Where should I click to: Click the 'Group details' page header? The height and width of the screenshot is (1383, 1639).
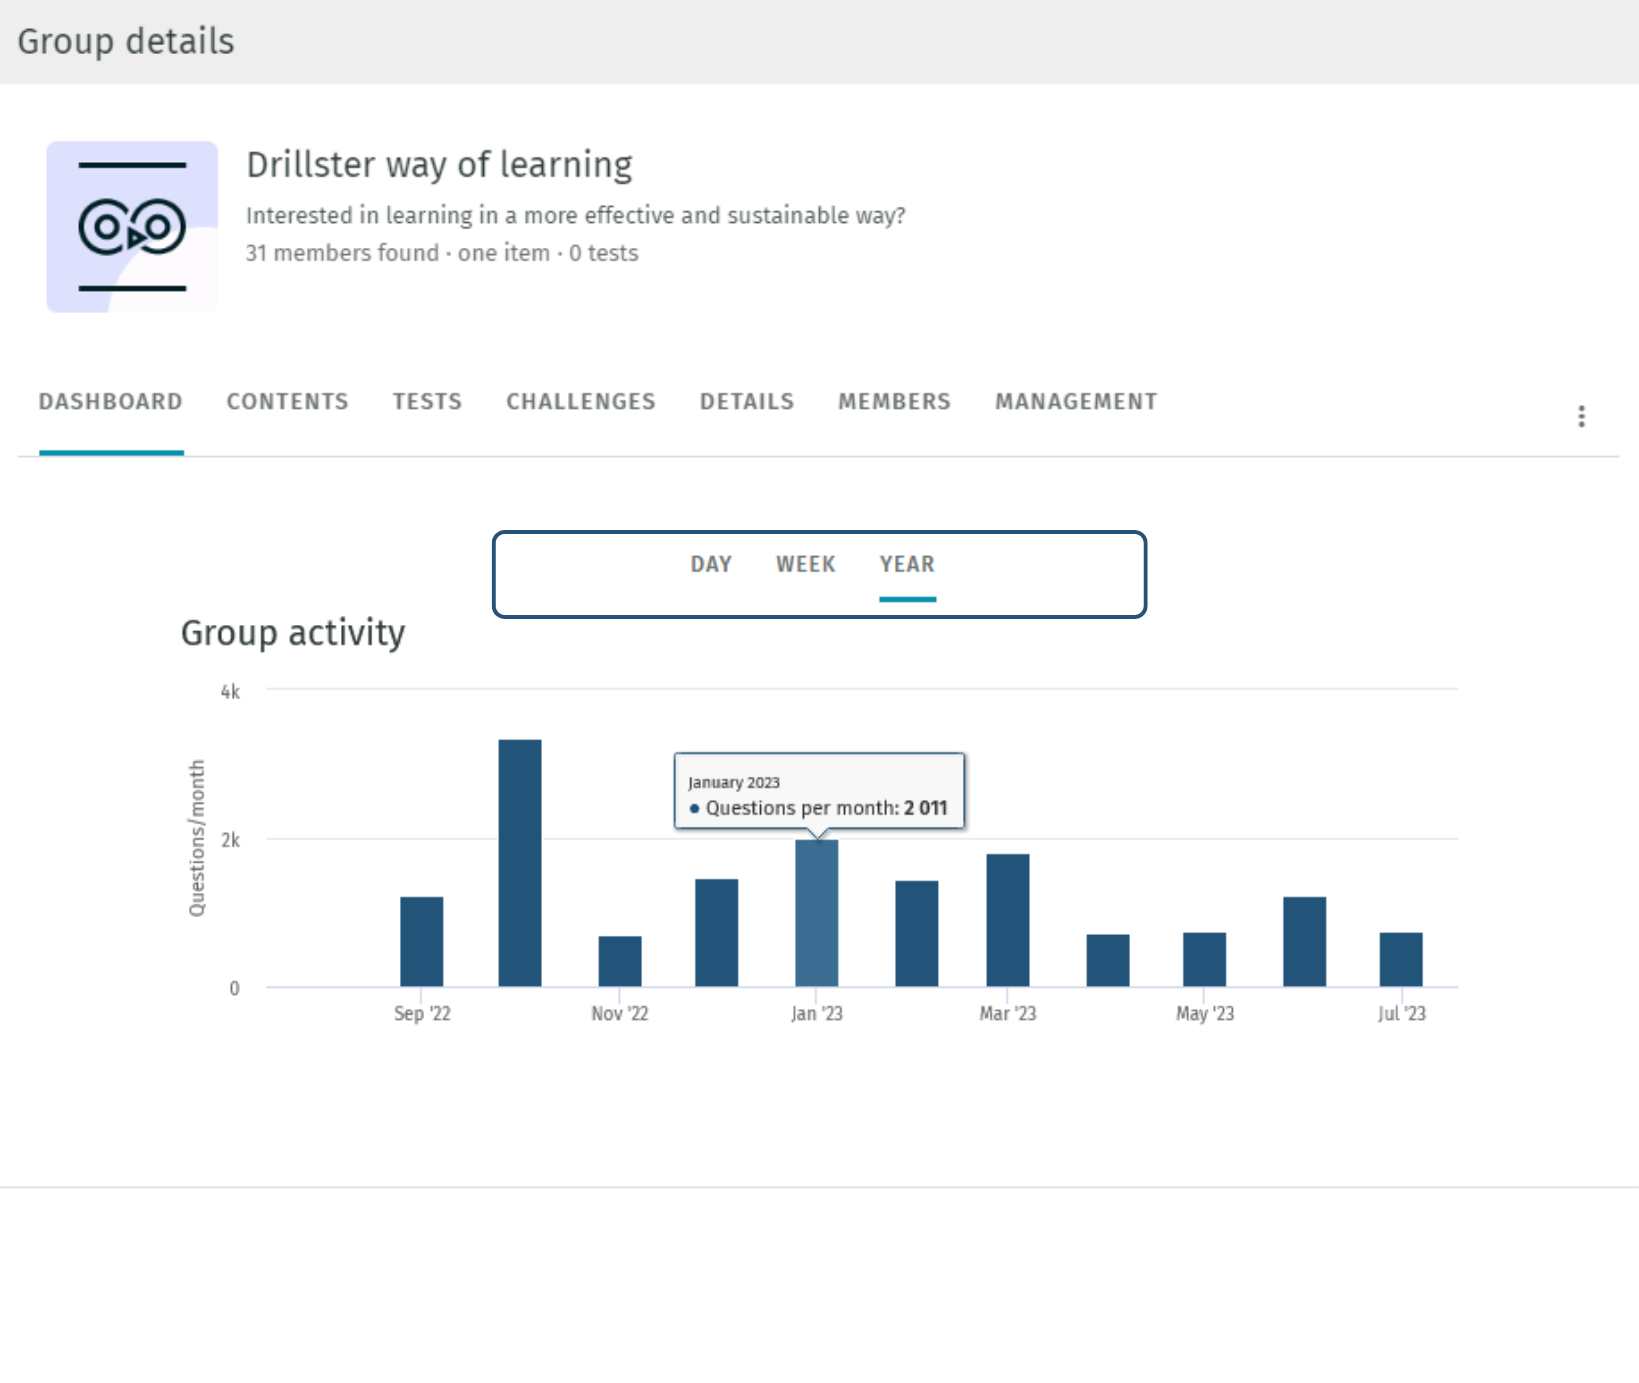click(126, 41)
